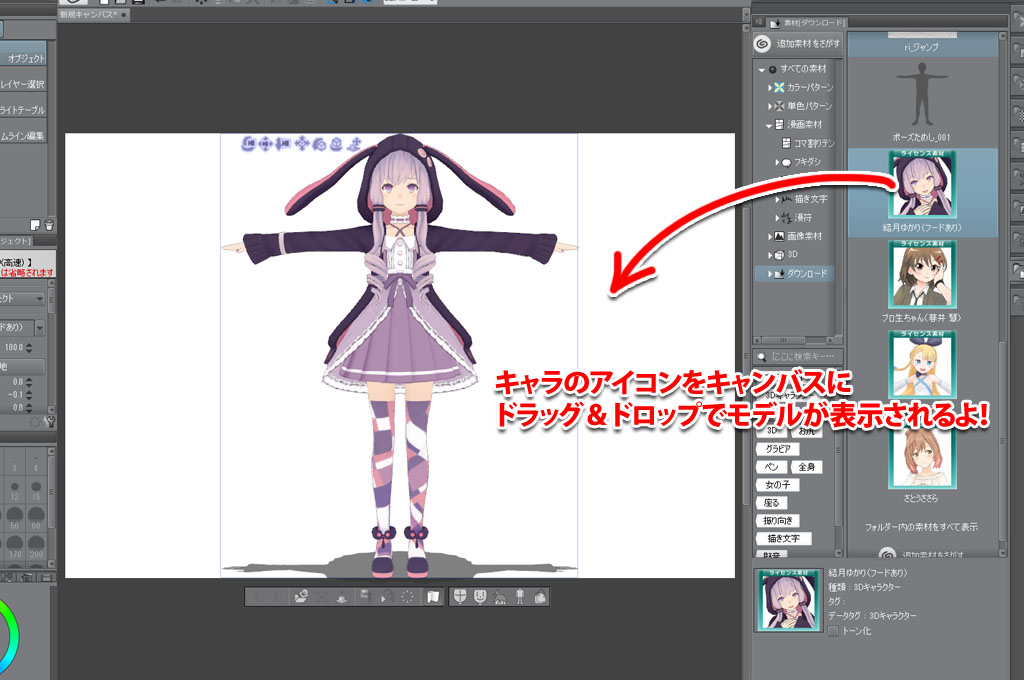Click the search additional materials swirl icon
Viewport: 1024px width, 680px height.
point(762,44)
